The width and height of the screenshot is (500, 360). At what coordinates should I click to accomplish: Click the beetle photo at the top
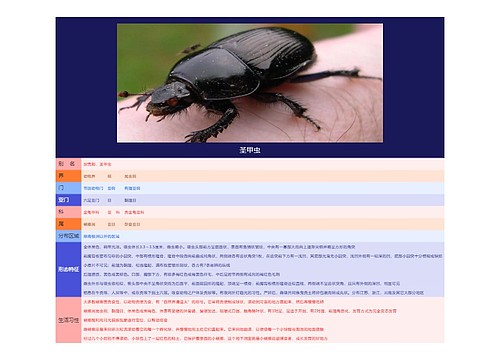(x=250, y=83)
